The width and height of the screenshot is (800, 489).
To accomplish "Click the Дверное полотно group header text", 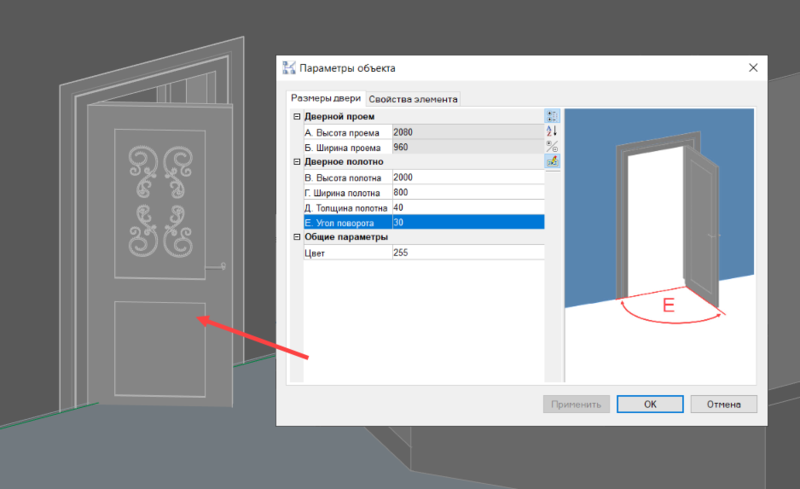I will coord(344,161).
